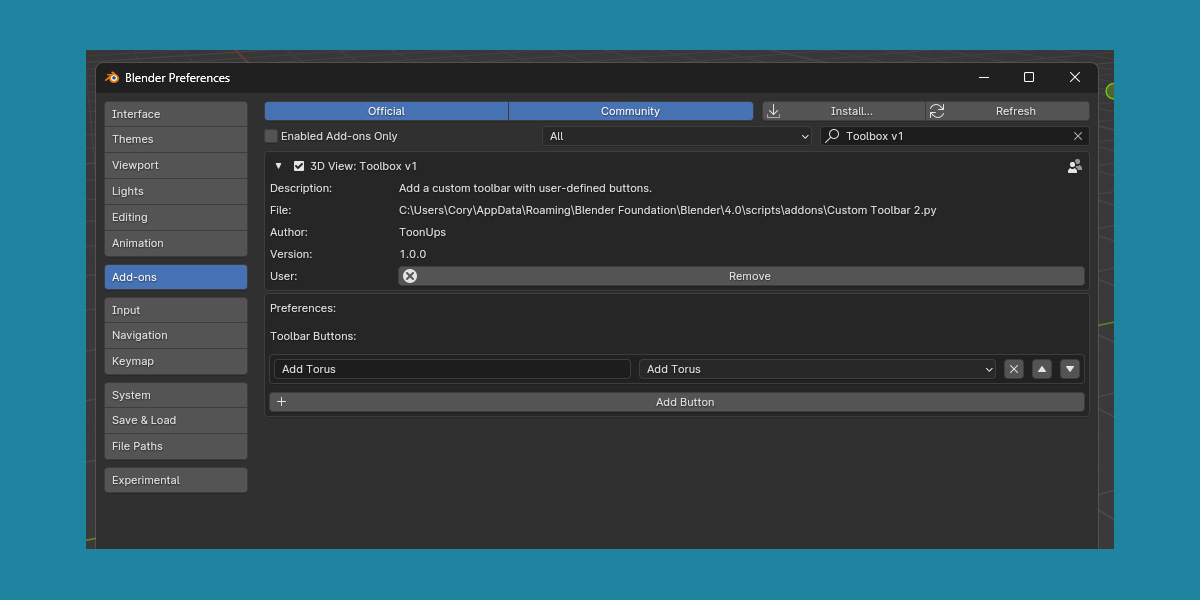1200x600 pixels.
Task: Click the Add Torus name text field
Action: pyautogui.click(x=452, y=369)
